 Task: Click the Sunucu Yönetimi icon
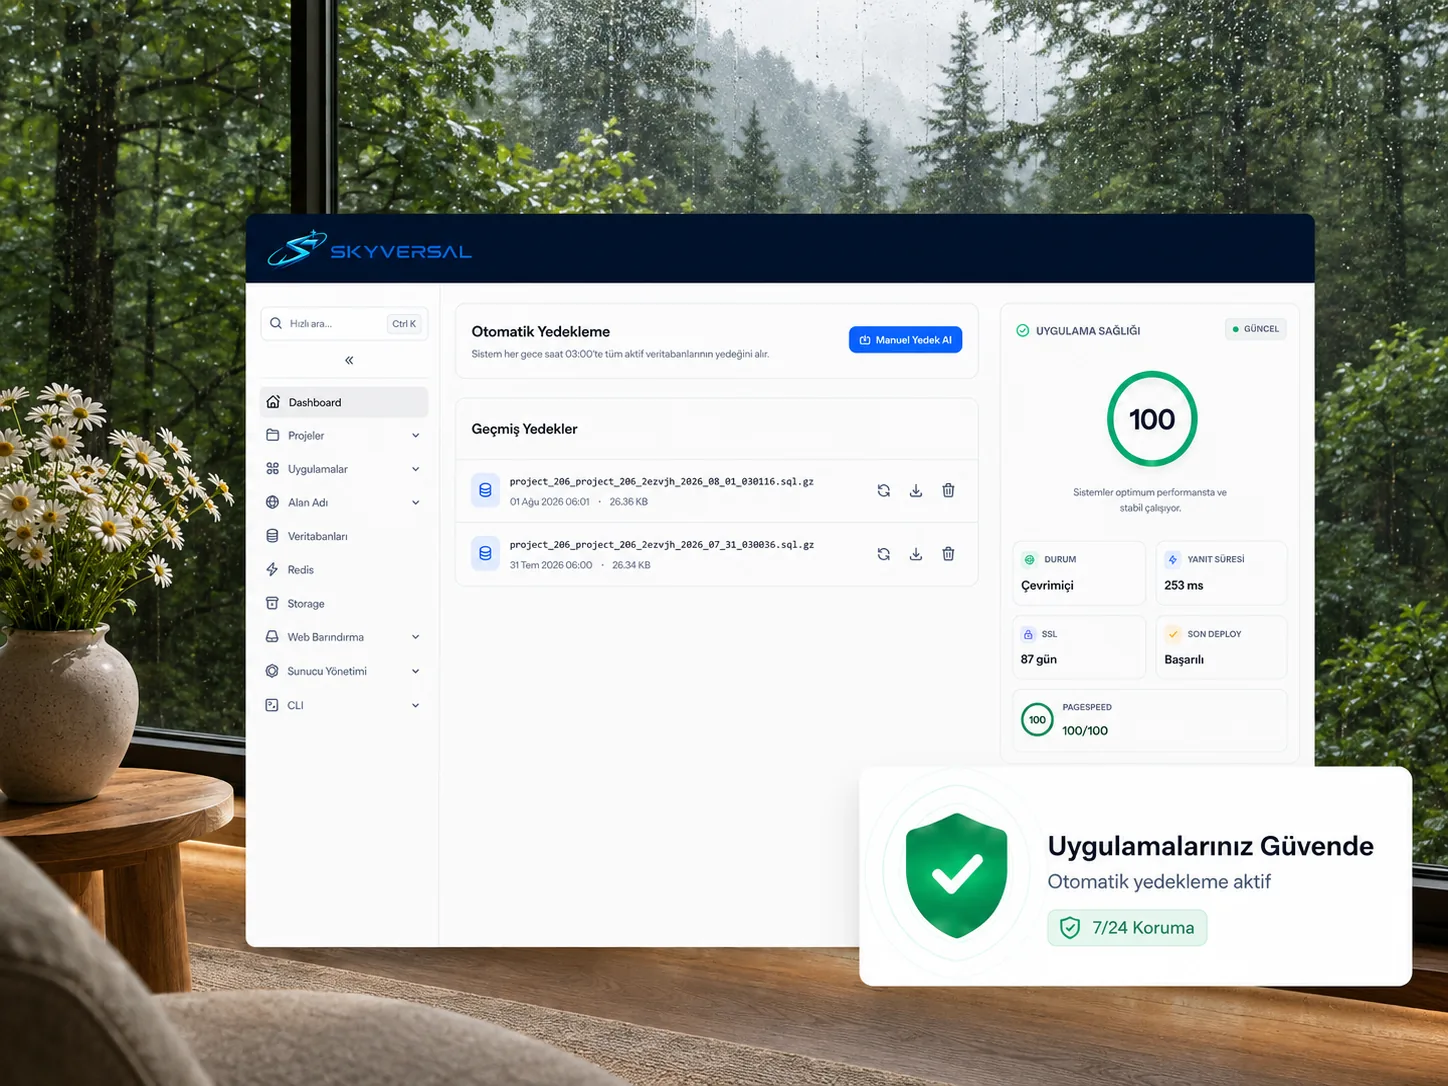pyautogui.click(x=272, y=671)
